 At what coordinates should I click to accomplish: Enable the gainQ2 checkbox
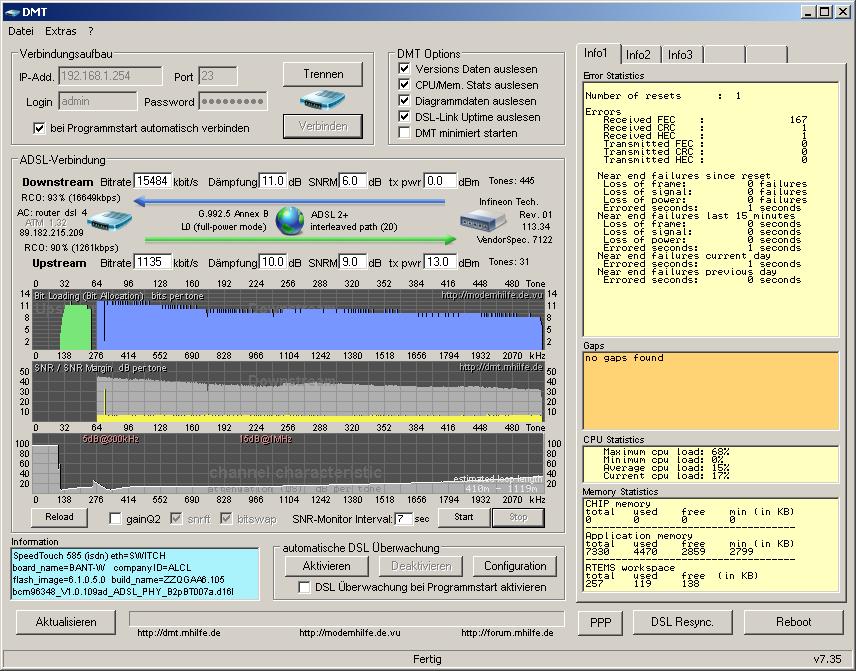point(116,518)
